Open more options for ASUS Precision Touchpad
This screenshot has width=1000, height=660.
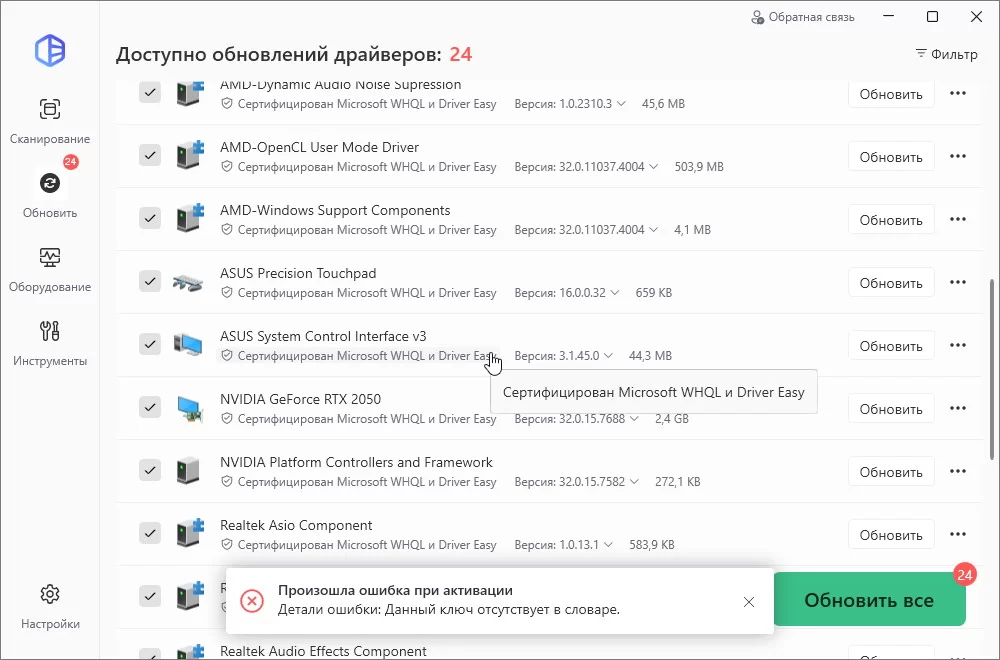click(958, 282)
